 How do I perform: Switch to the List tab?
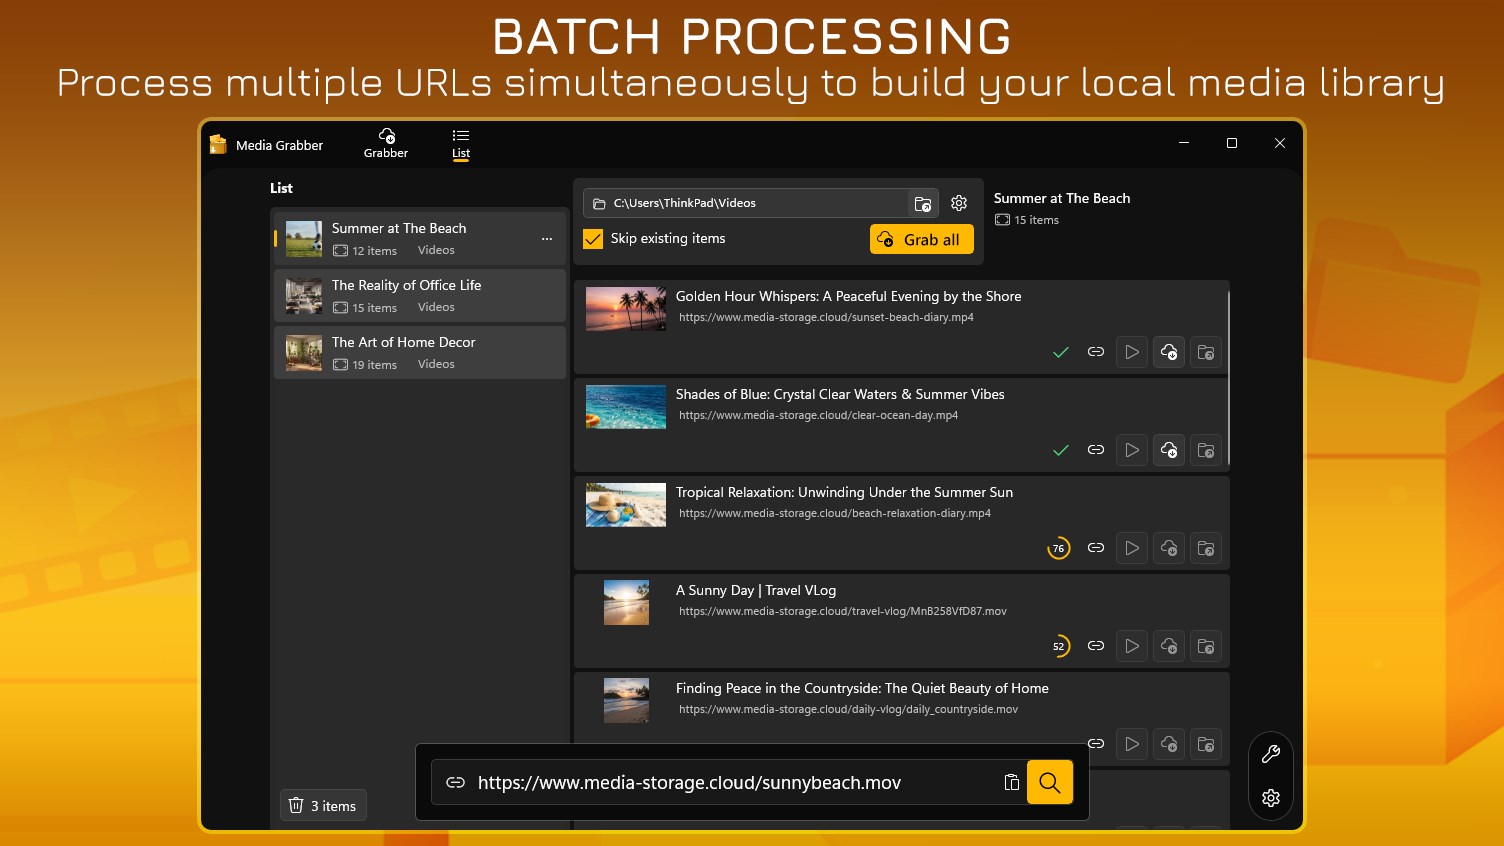tap(461, 144)
